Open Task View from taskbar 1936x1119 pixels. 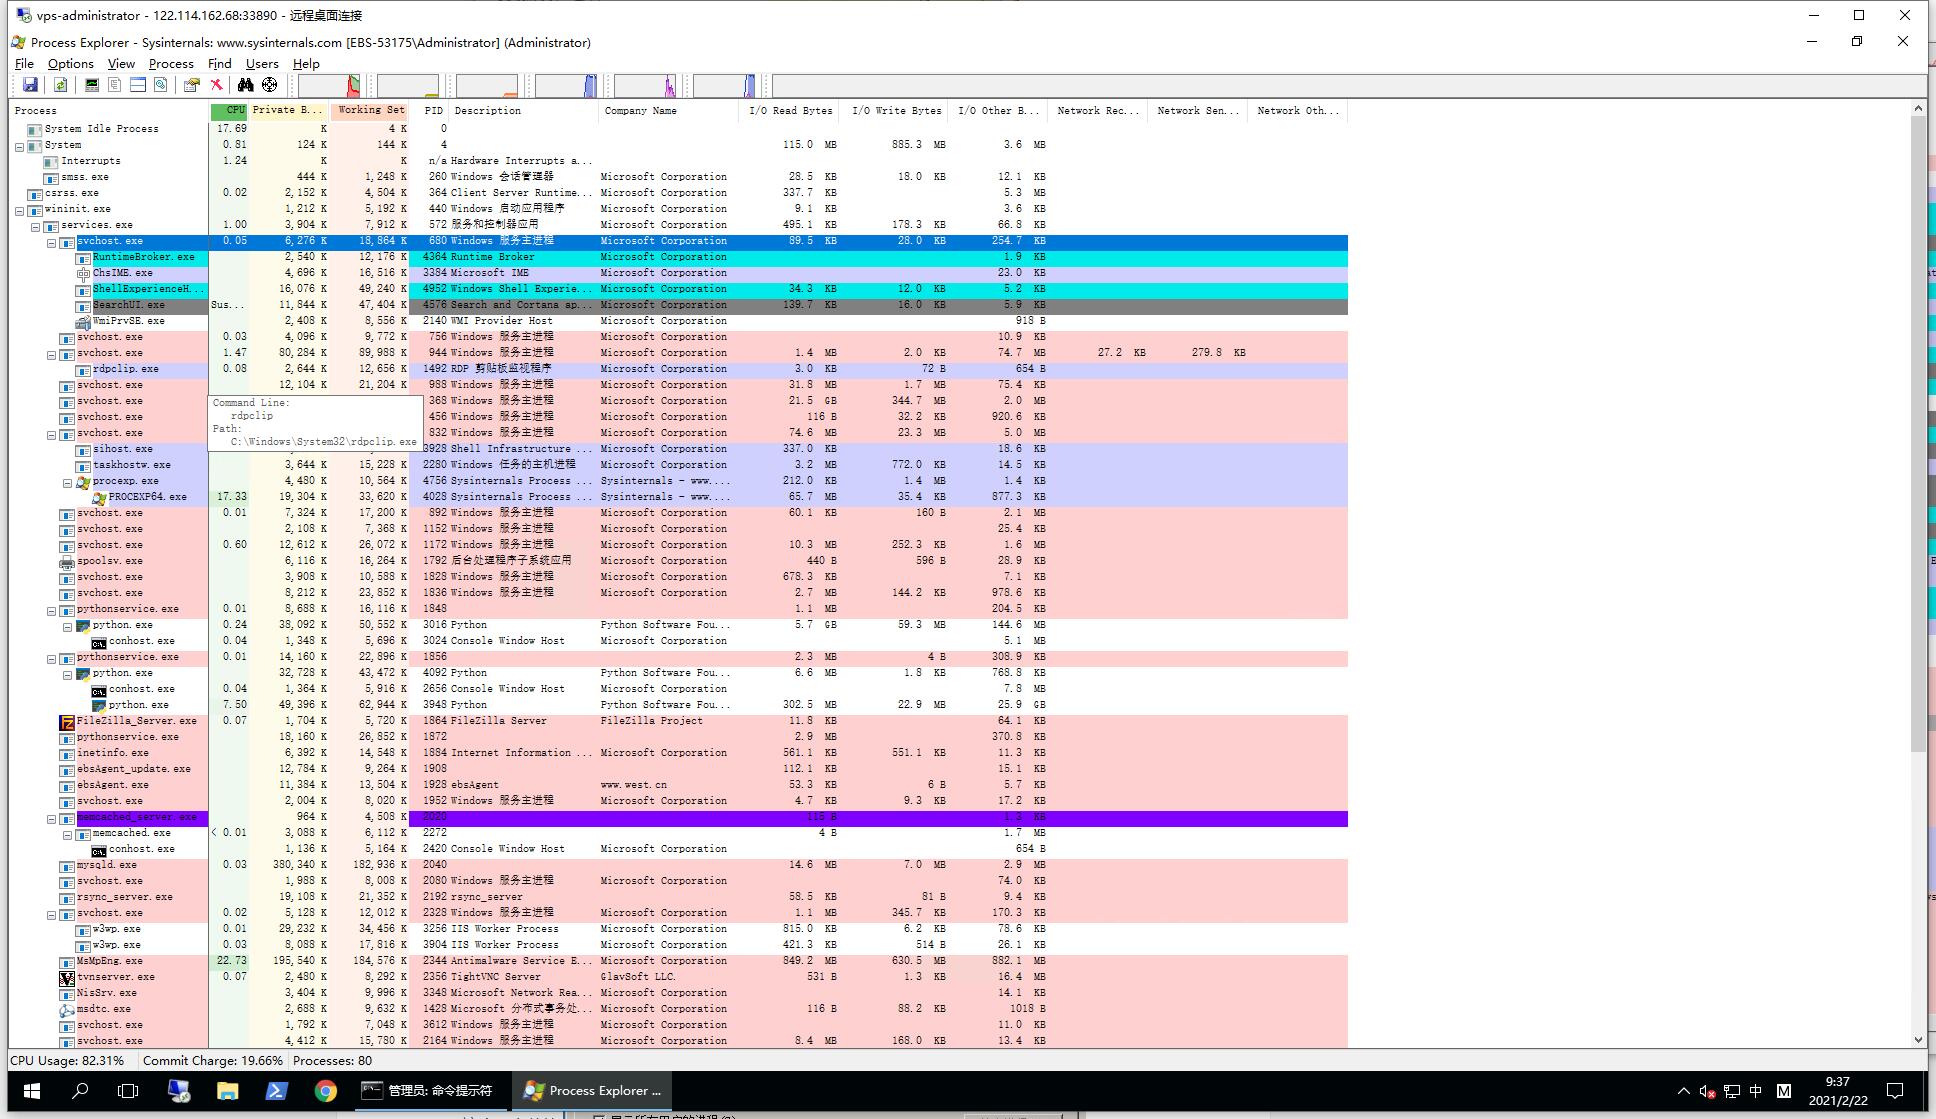(128, 1091)
